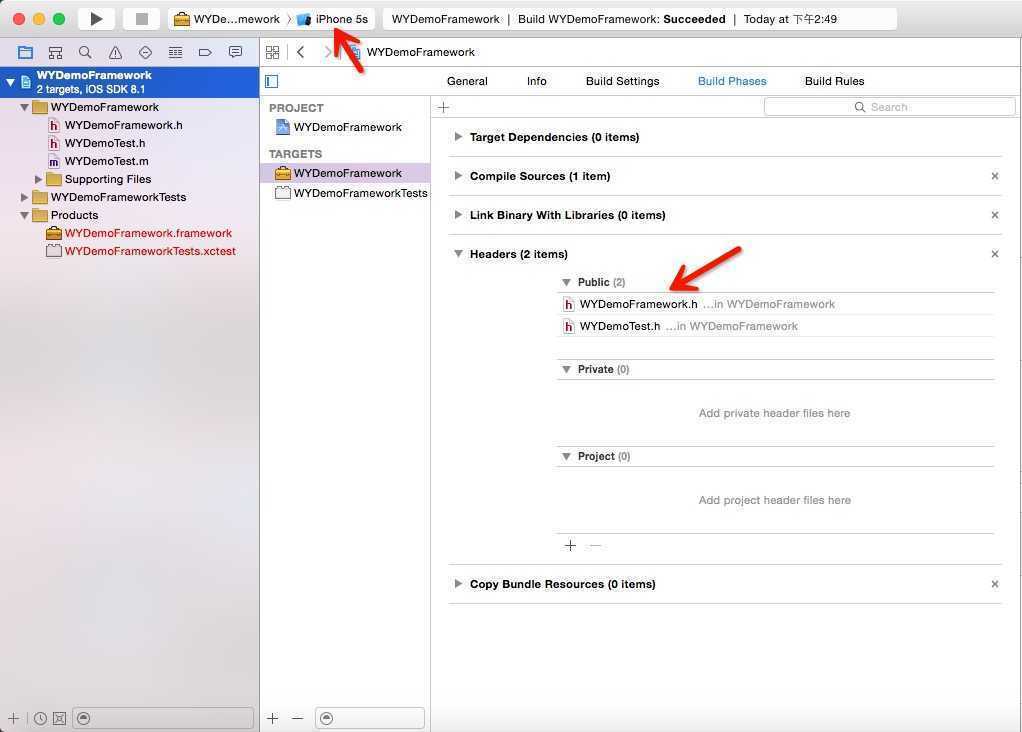Choose the iPhone 5s device destination
This screenshot has height=732, width=1022.
[333, 19]
